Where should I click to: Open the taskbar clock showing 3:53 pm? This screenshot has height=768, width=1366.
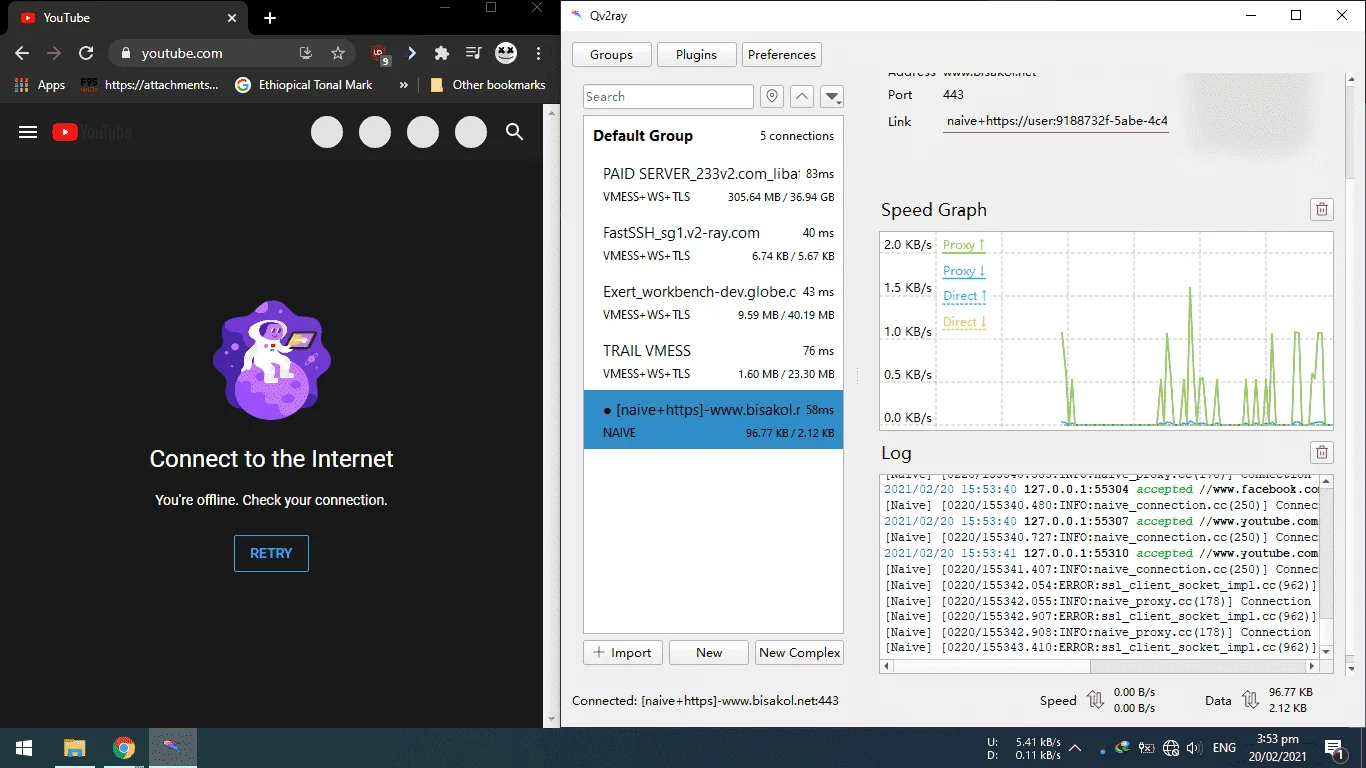1277,748
